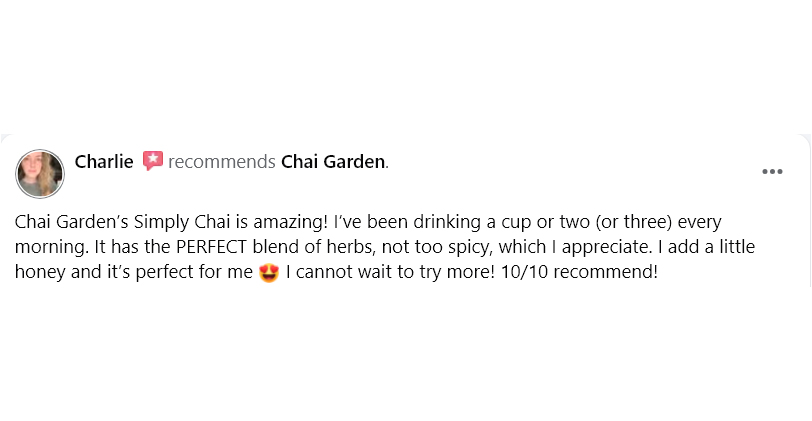Open the Chai Garden page link
Image resolution: width=812 pixels, height=421 pixels.
pos(333,161)
